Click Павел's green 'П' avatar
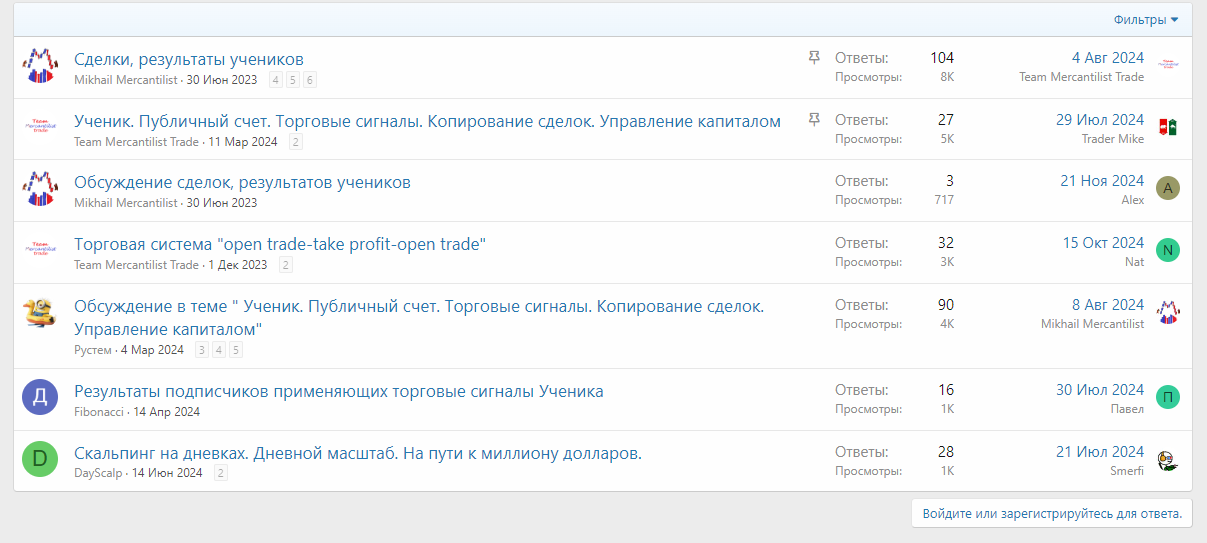The height and width of the screenshot is (543, 1207). click(x=1167, y=397)
